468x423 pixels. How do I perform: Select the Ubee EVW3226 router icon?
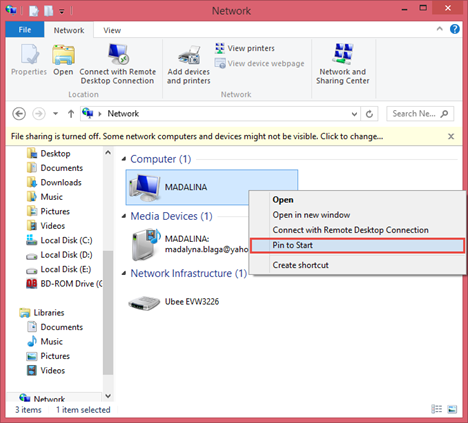144,302
